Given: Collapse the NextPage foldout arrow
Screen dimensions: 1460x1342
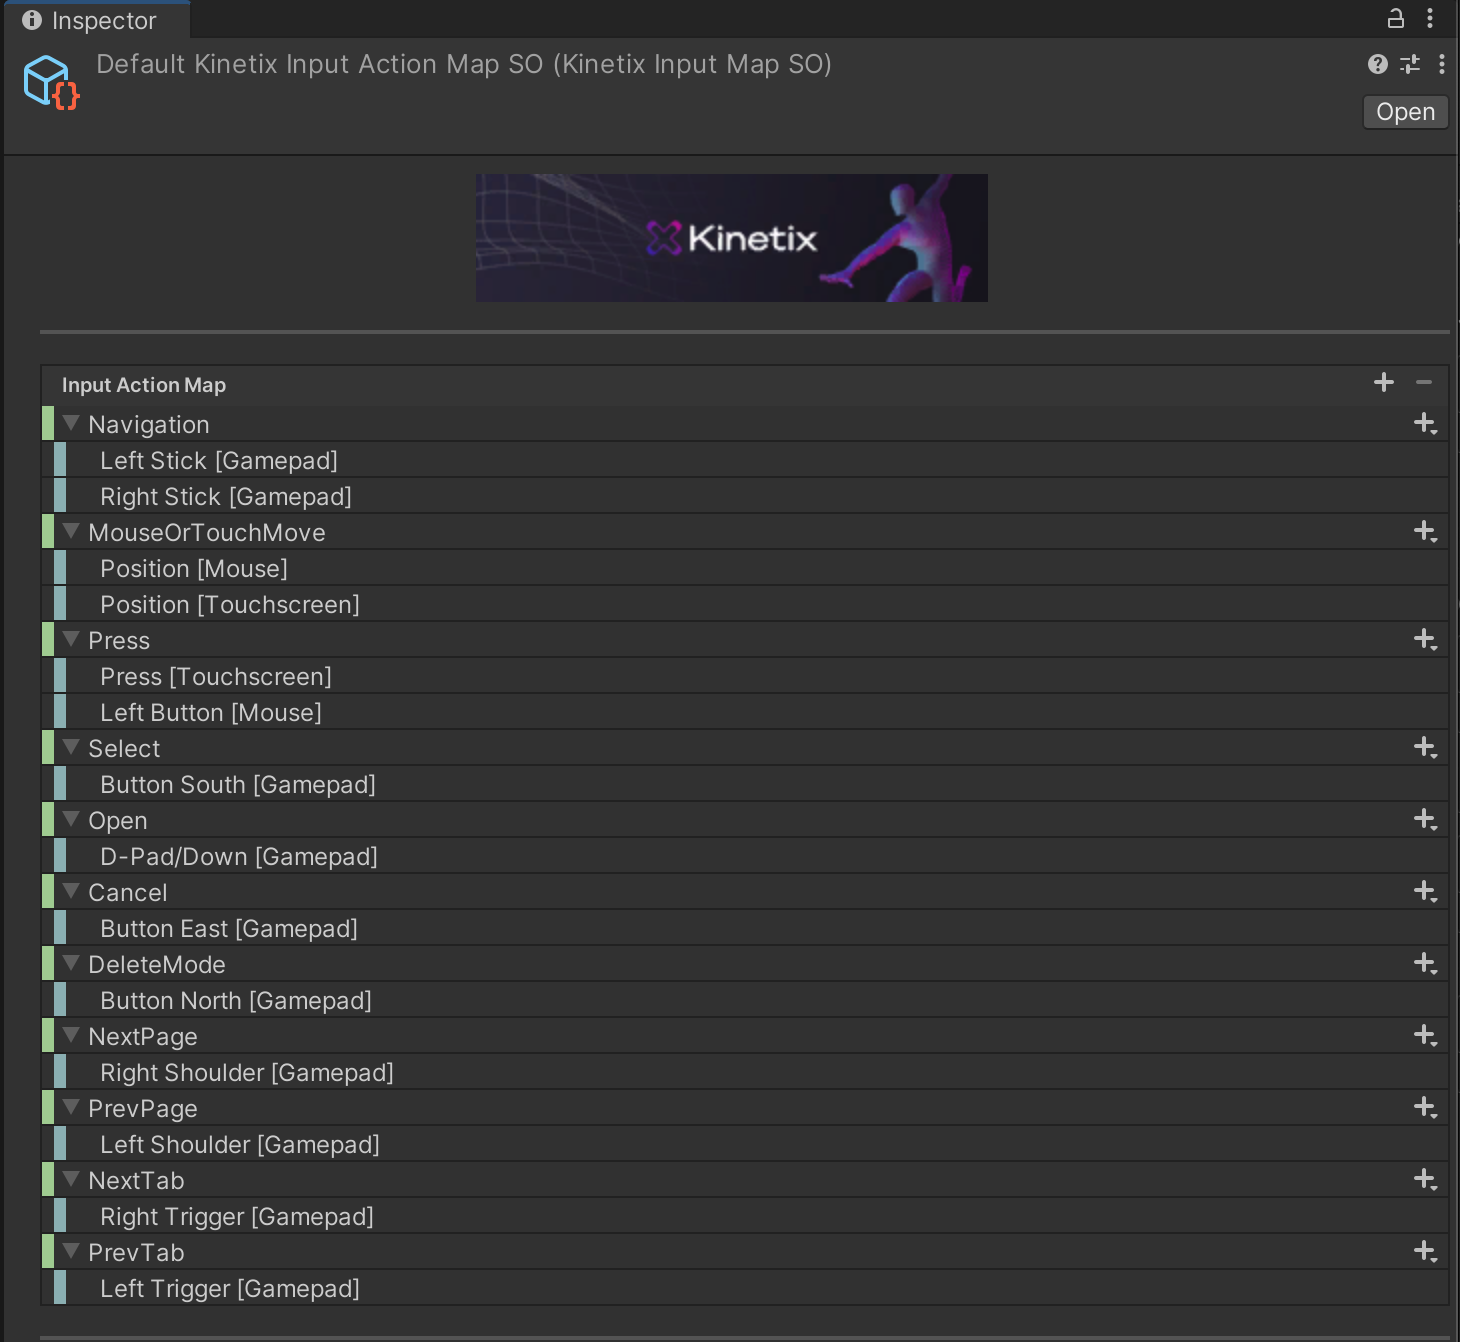Looking at the screenshot, I should click(71, 1035).
